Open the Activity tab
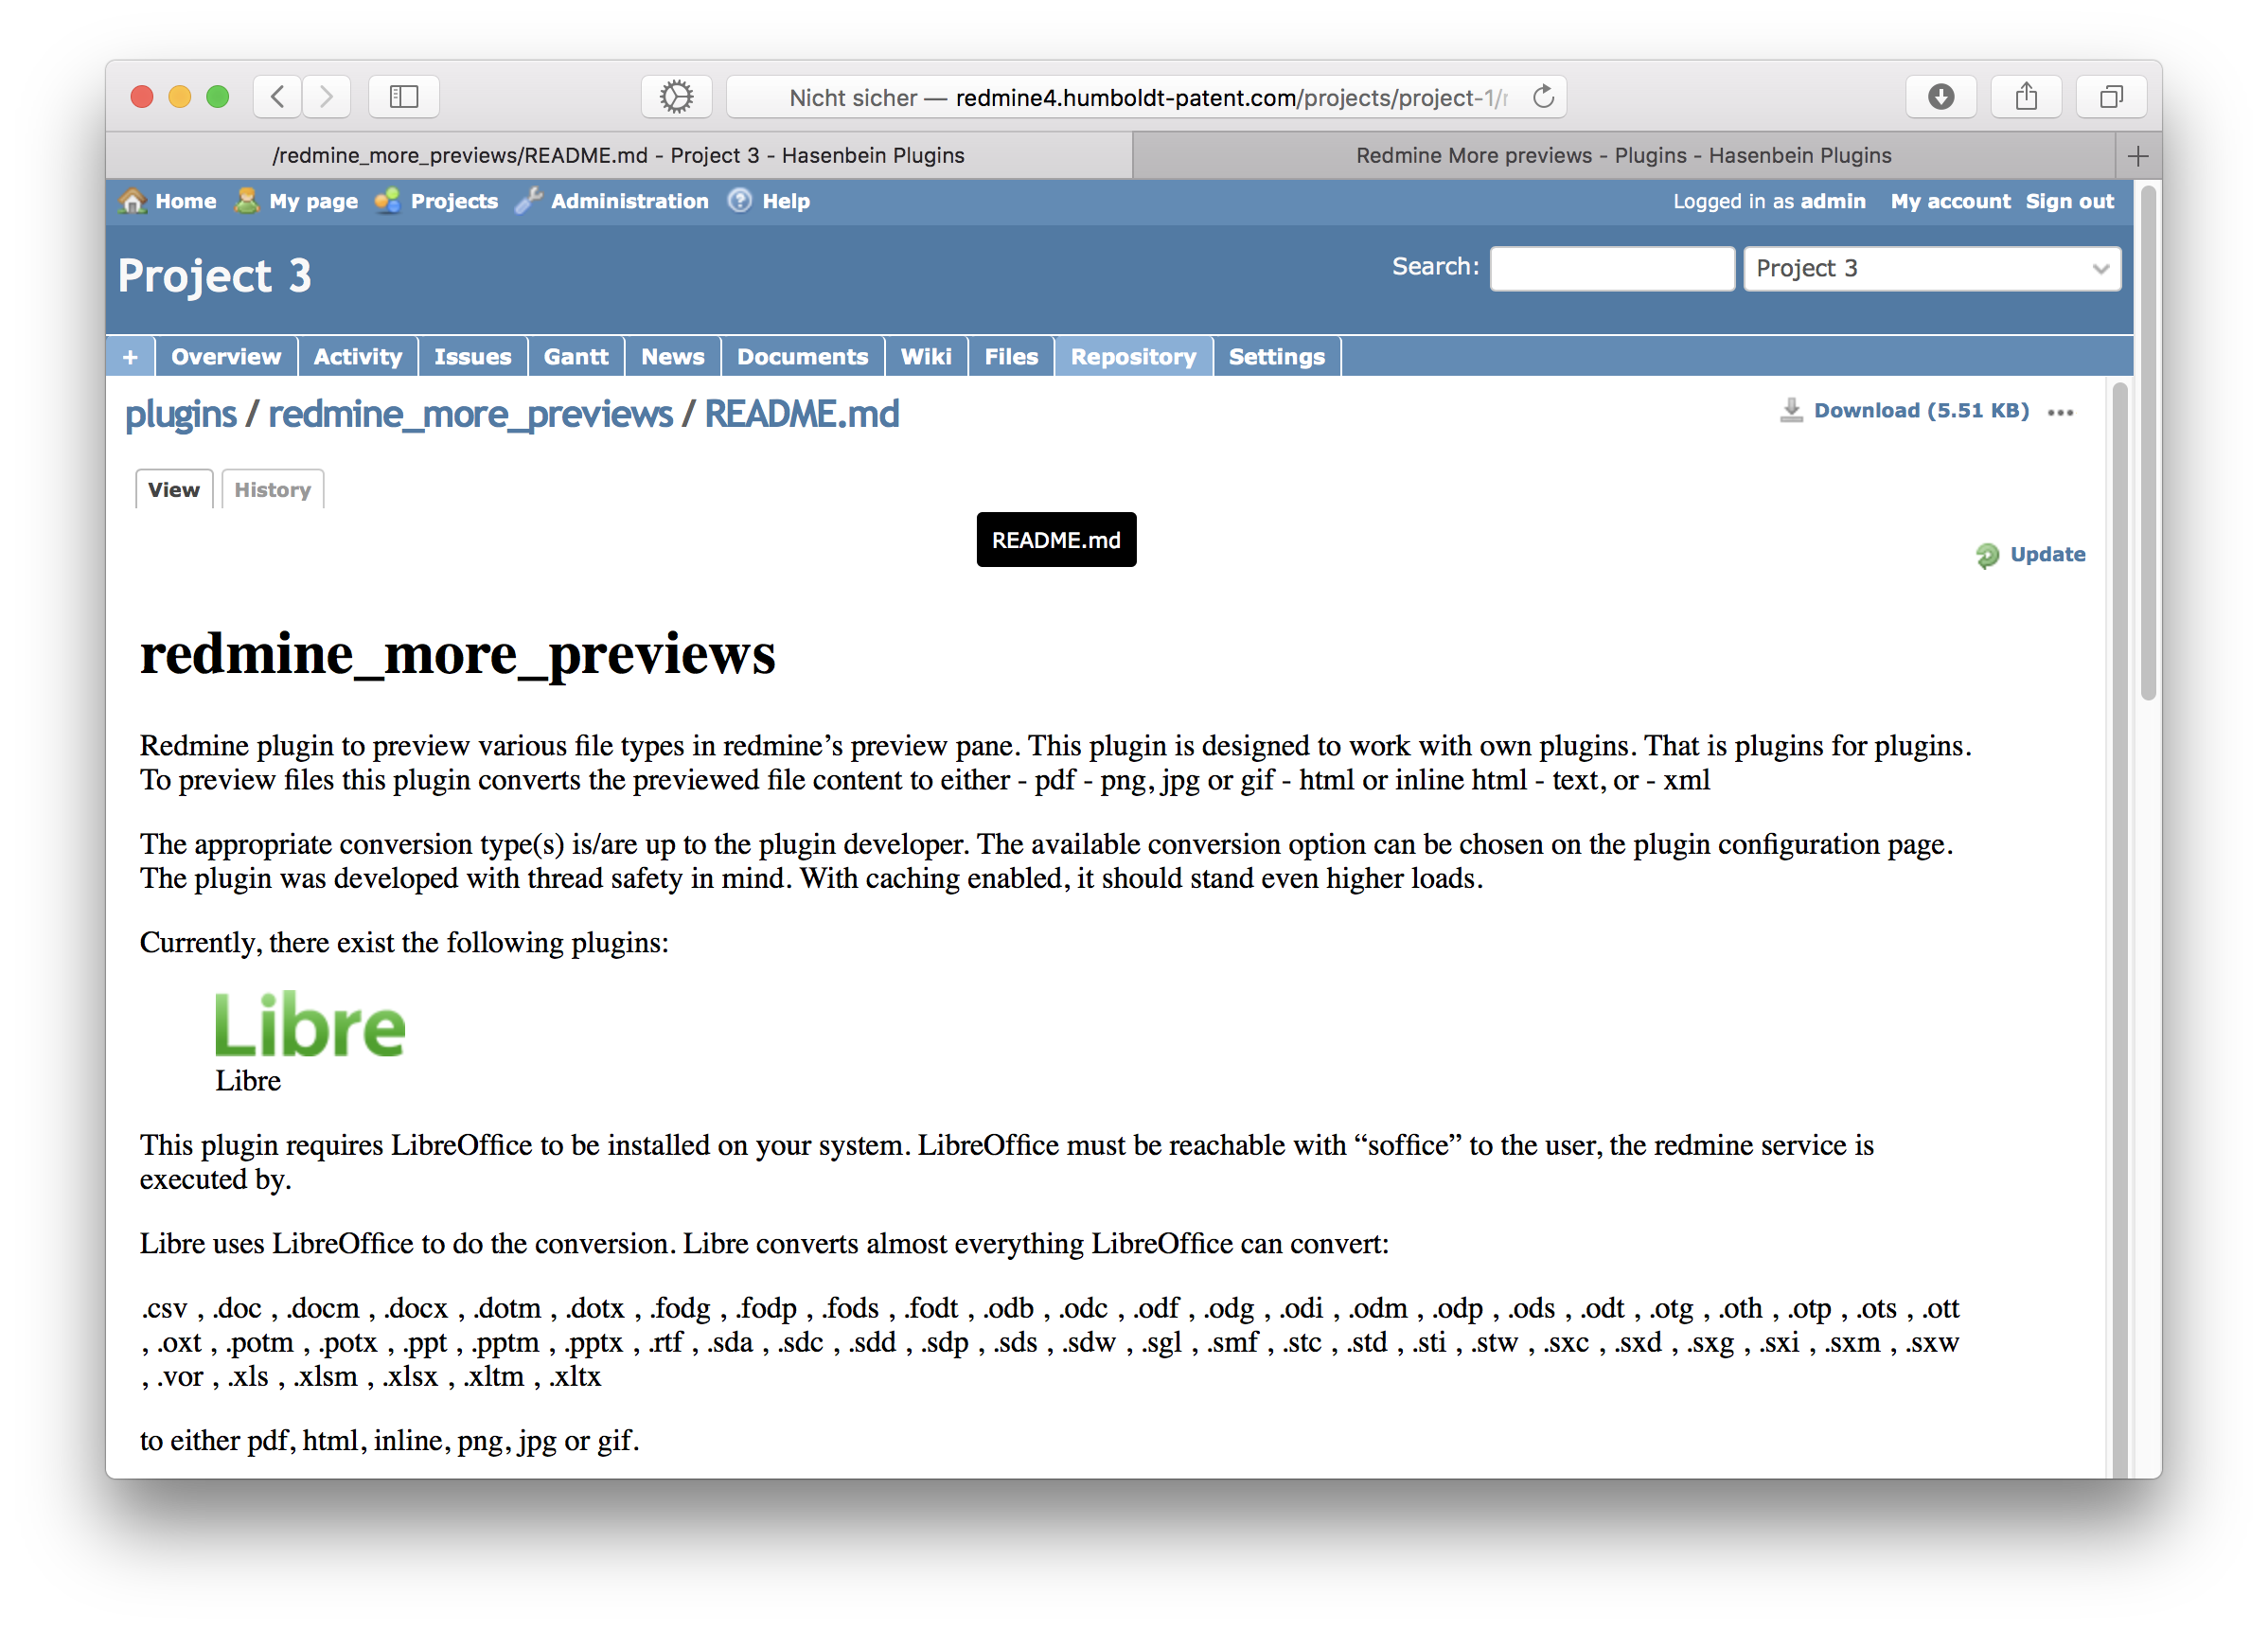2268x1630 pixels. pyautogui.click(x=357, y=357)
